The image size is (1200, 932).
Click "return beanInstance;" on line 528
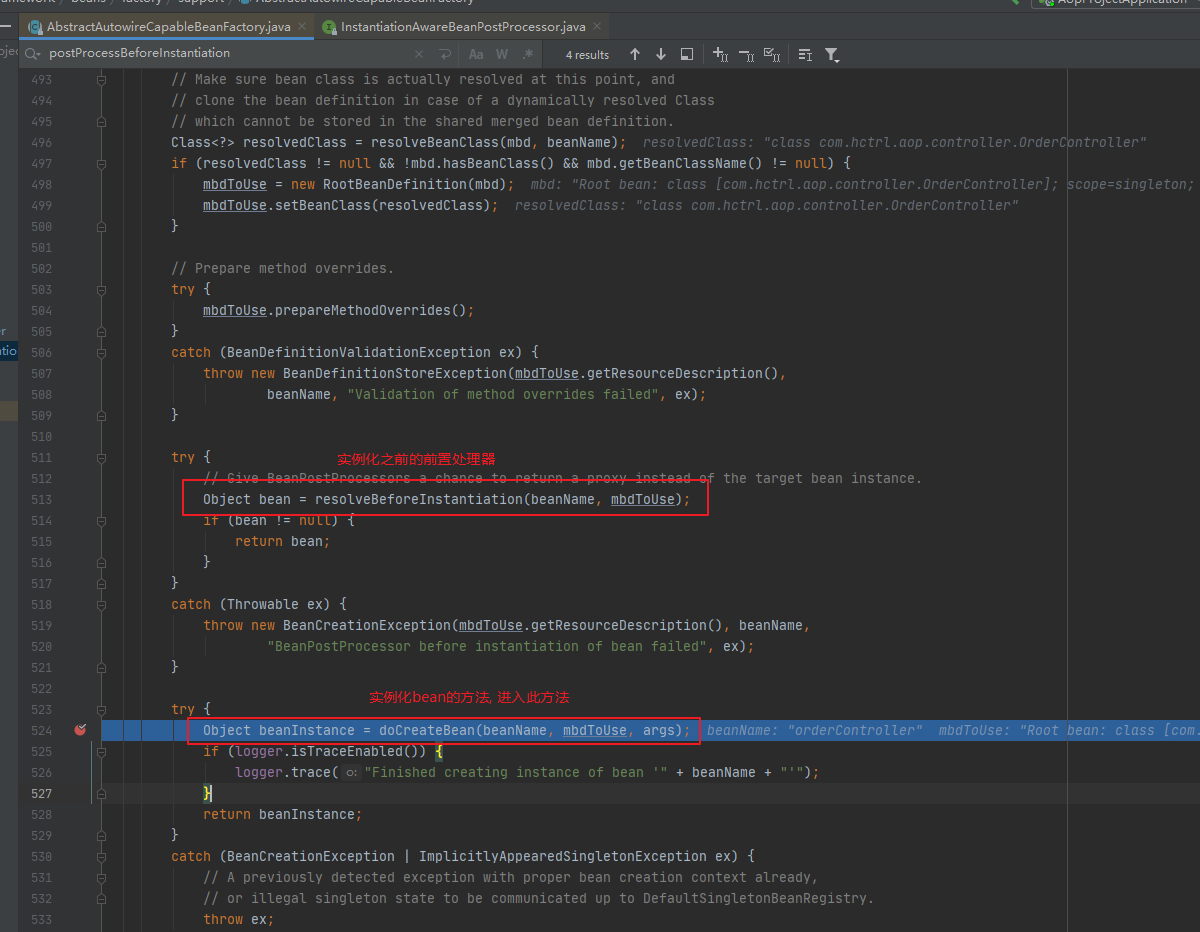283,814
